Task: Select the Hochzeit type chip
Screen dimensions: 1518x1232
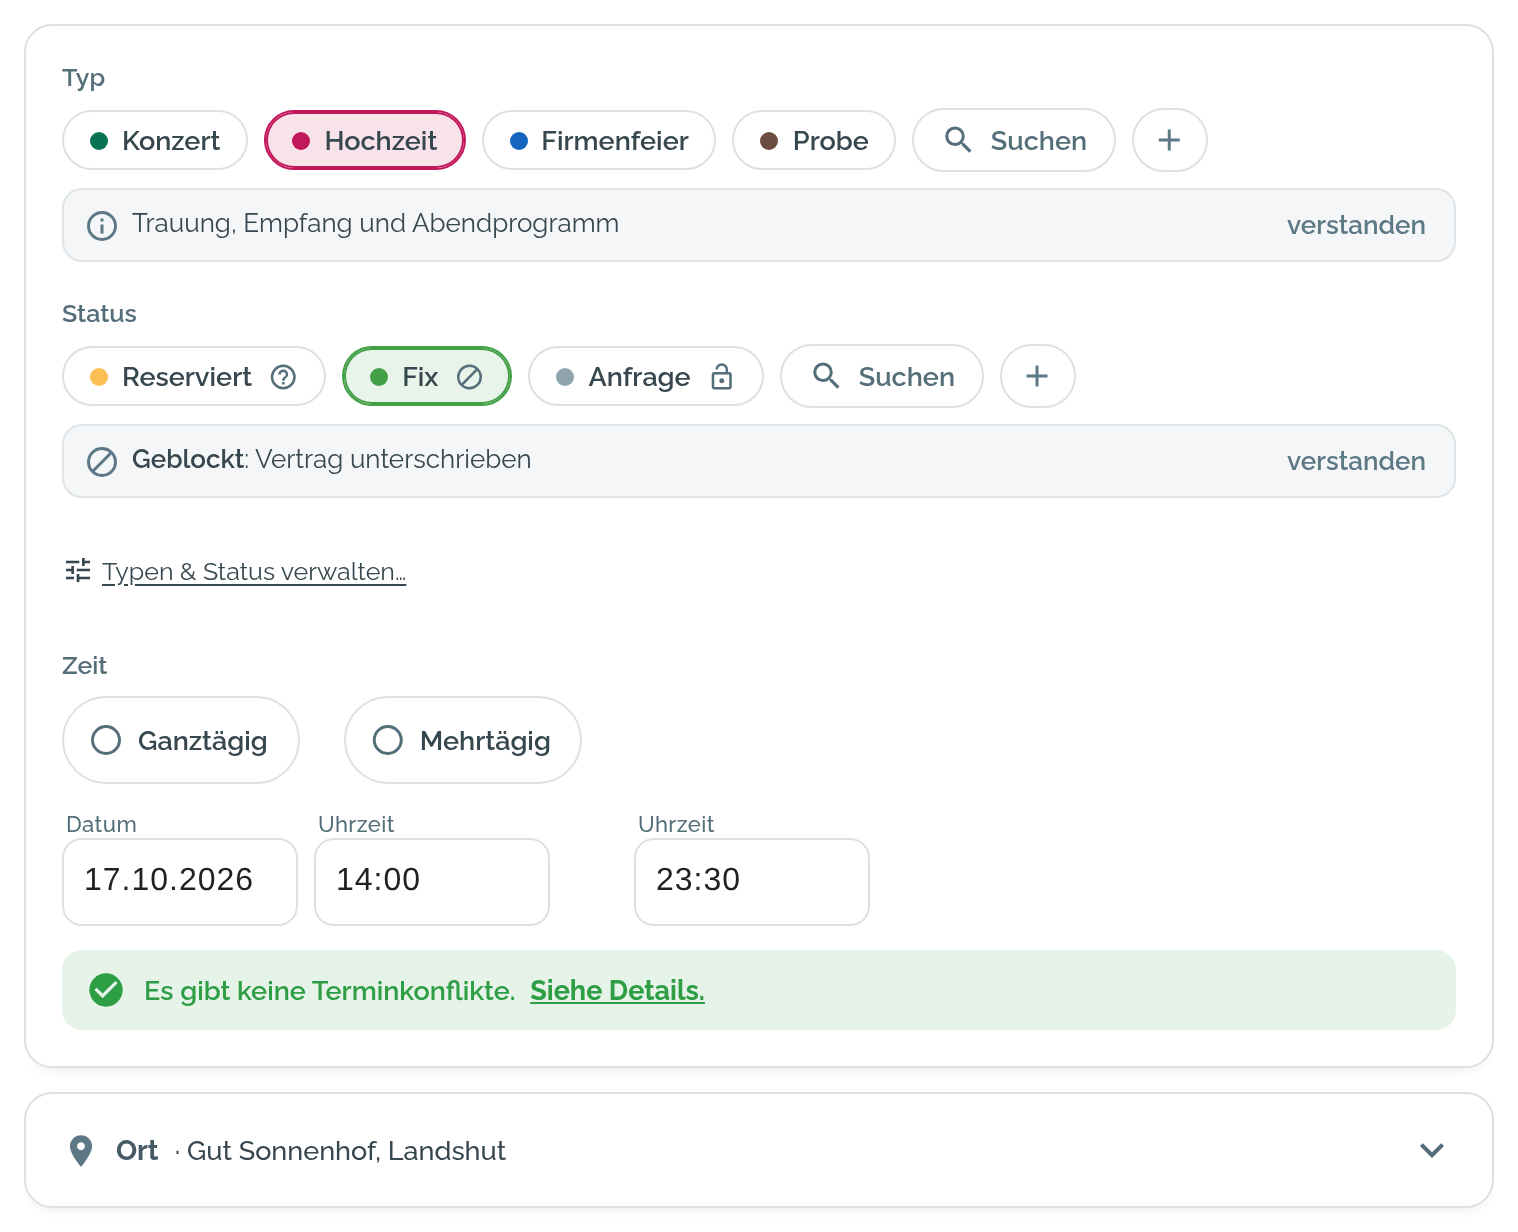Action: (x=365, y=140)
